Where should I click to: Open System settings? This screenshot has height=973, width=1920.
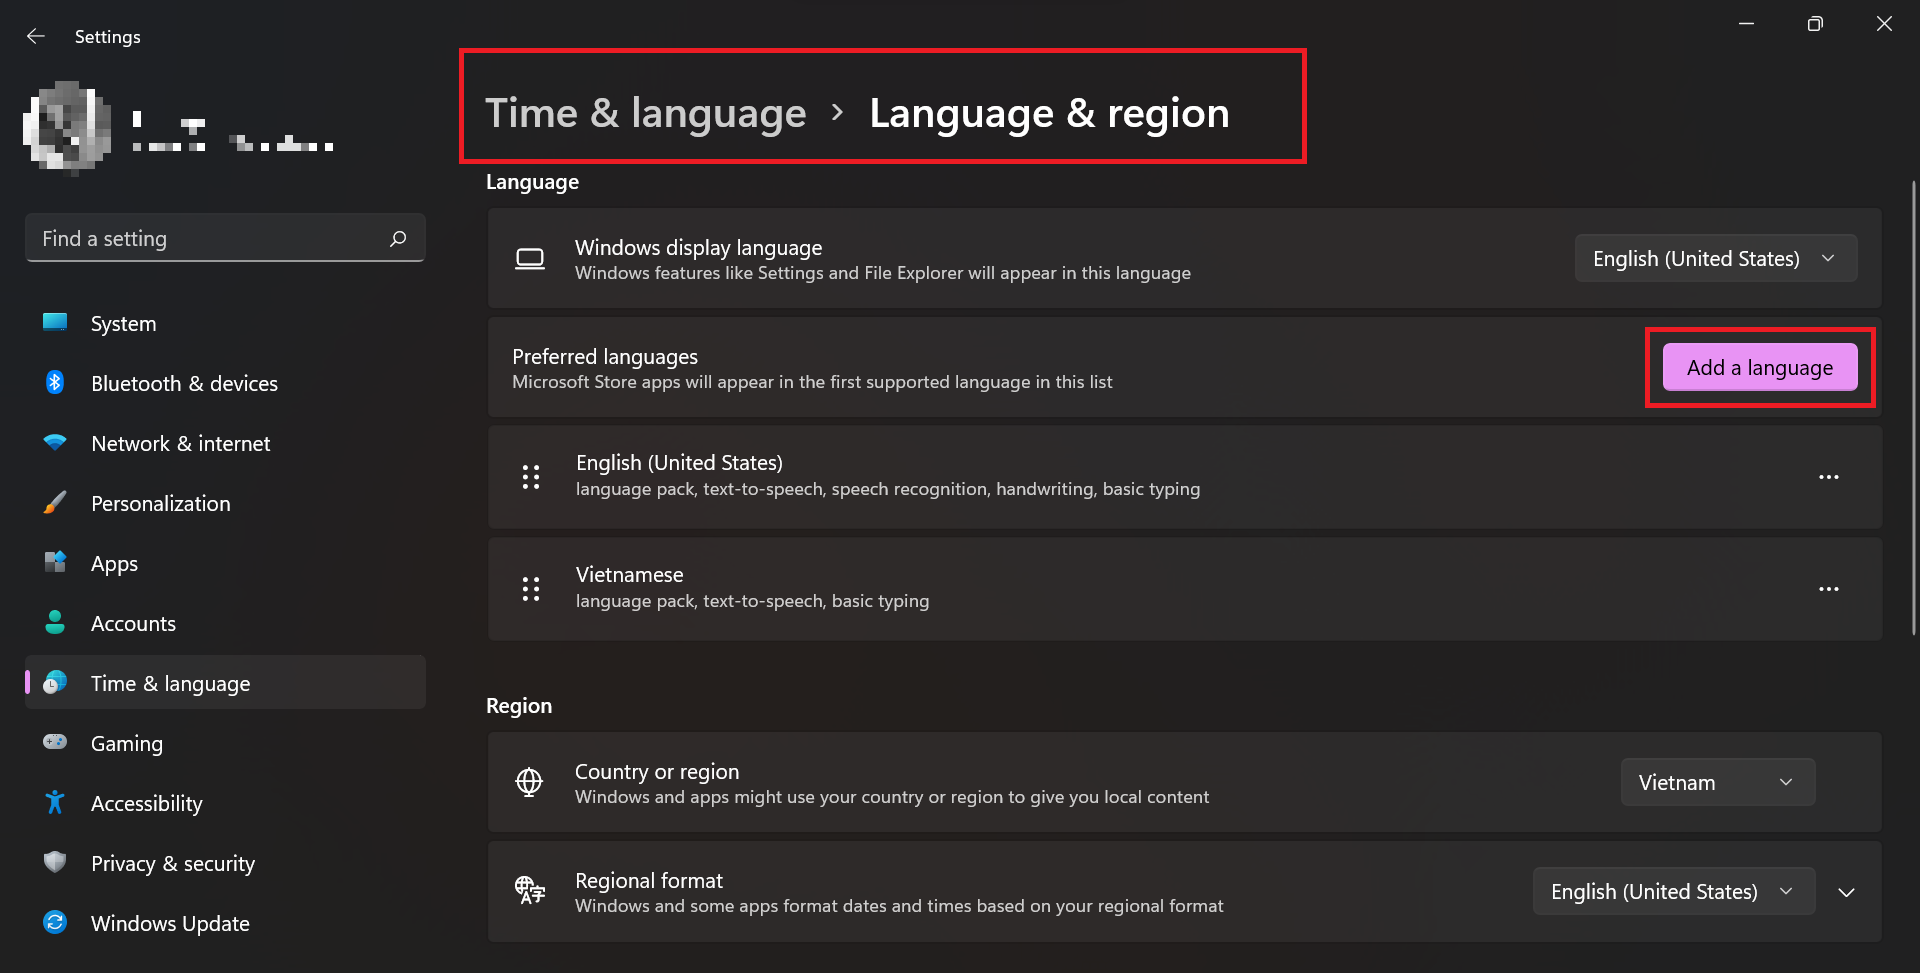225,323
